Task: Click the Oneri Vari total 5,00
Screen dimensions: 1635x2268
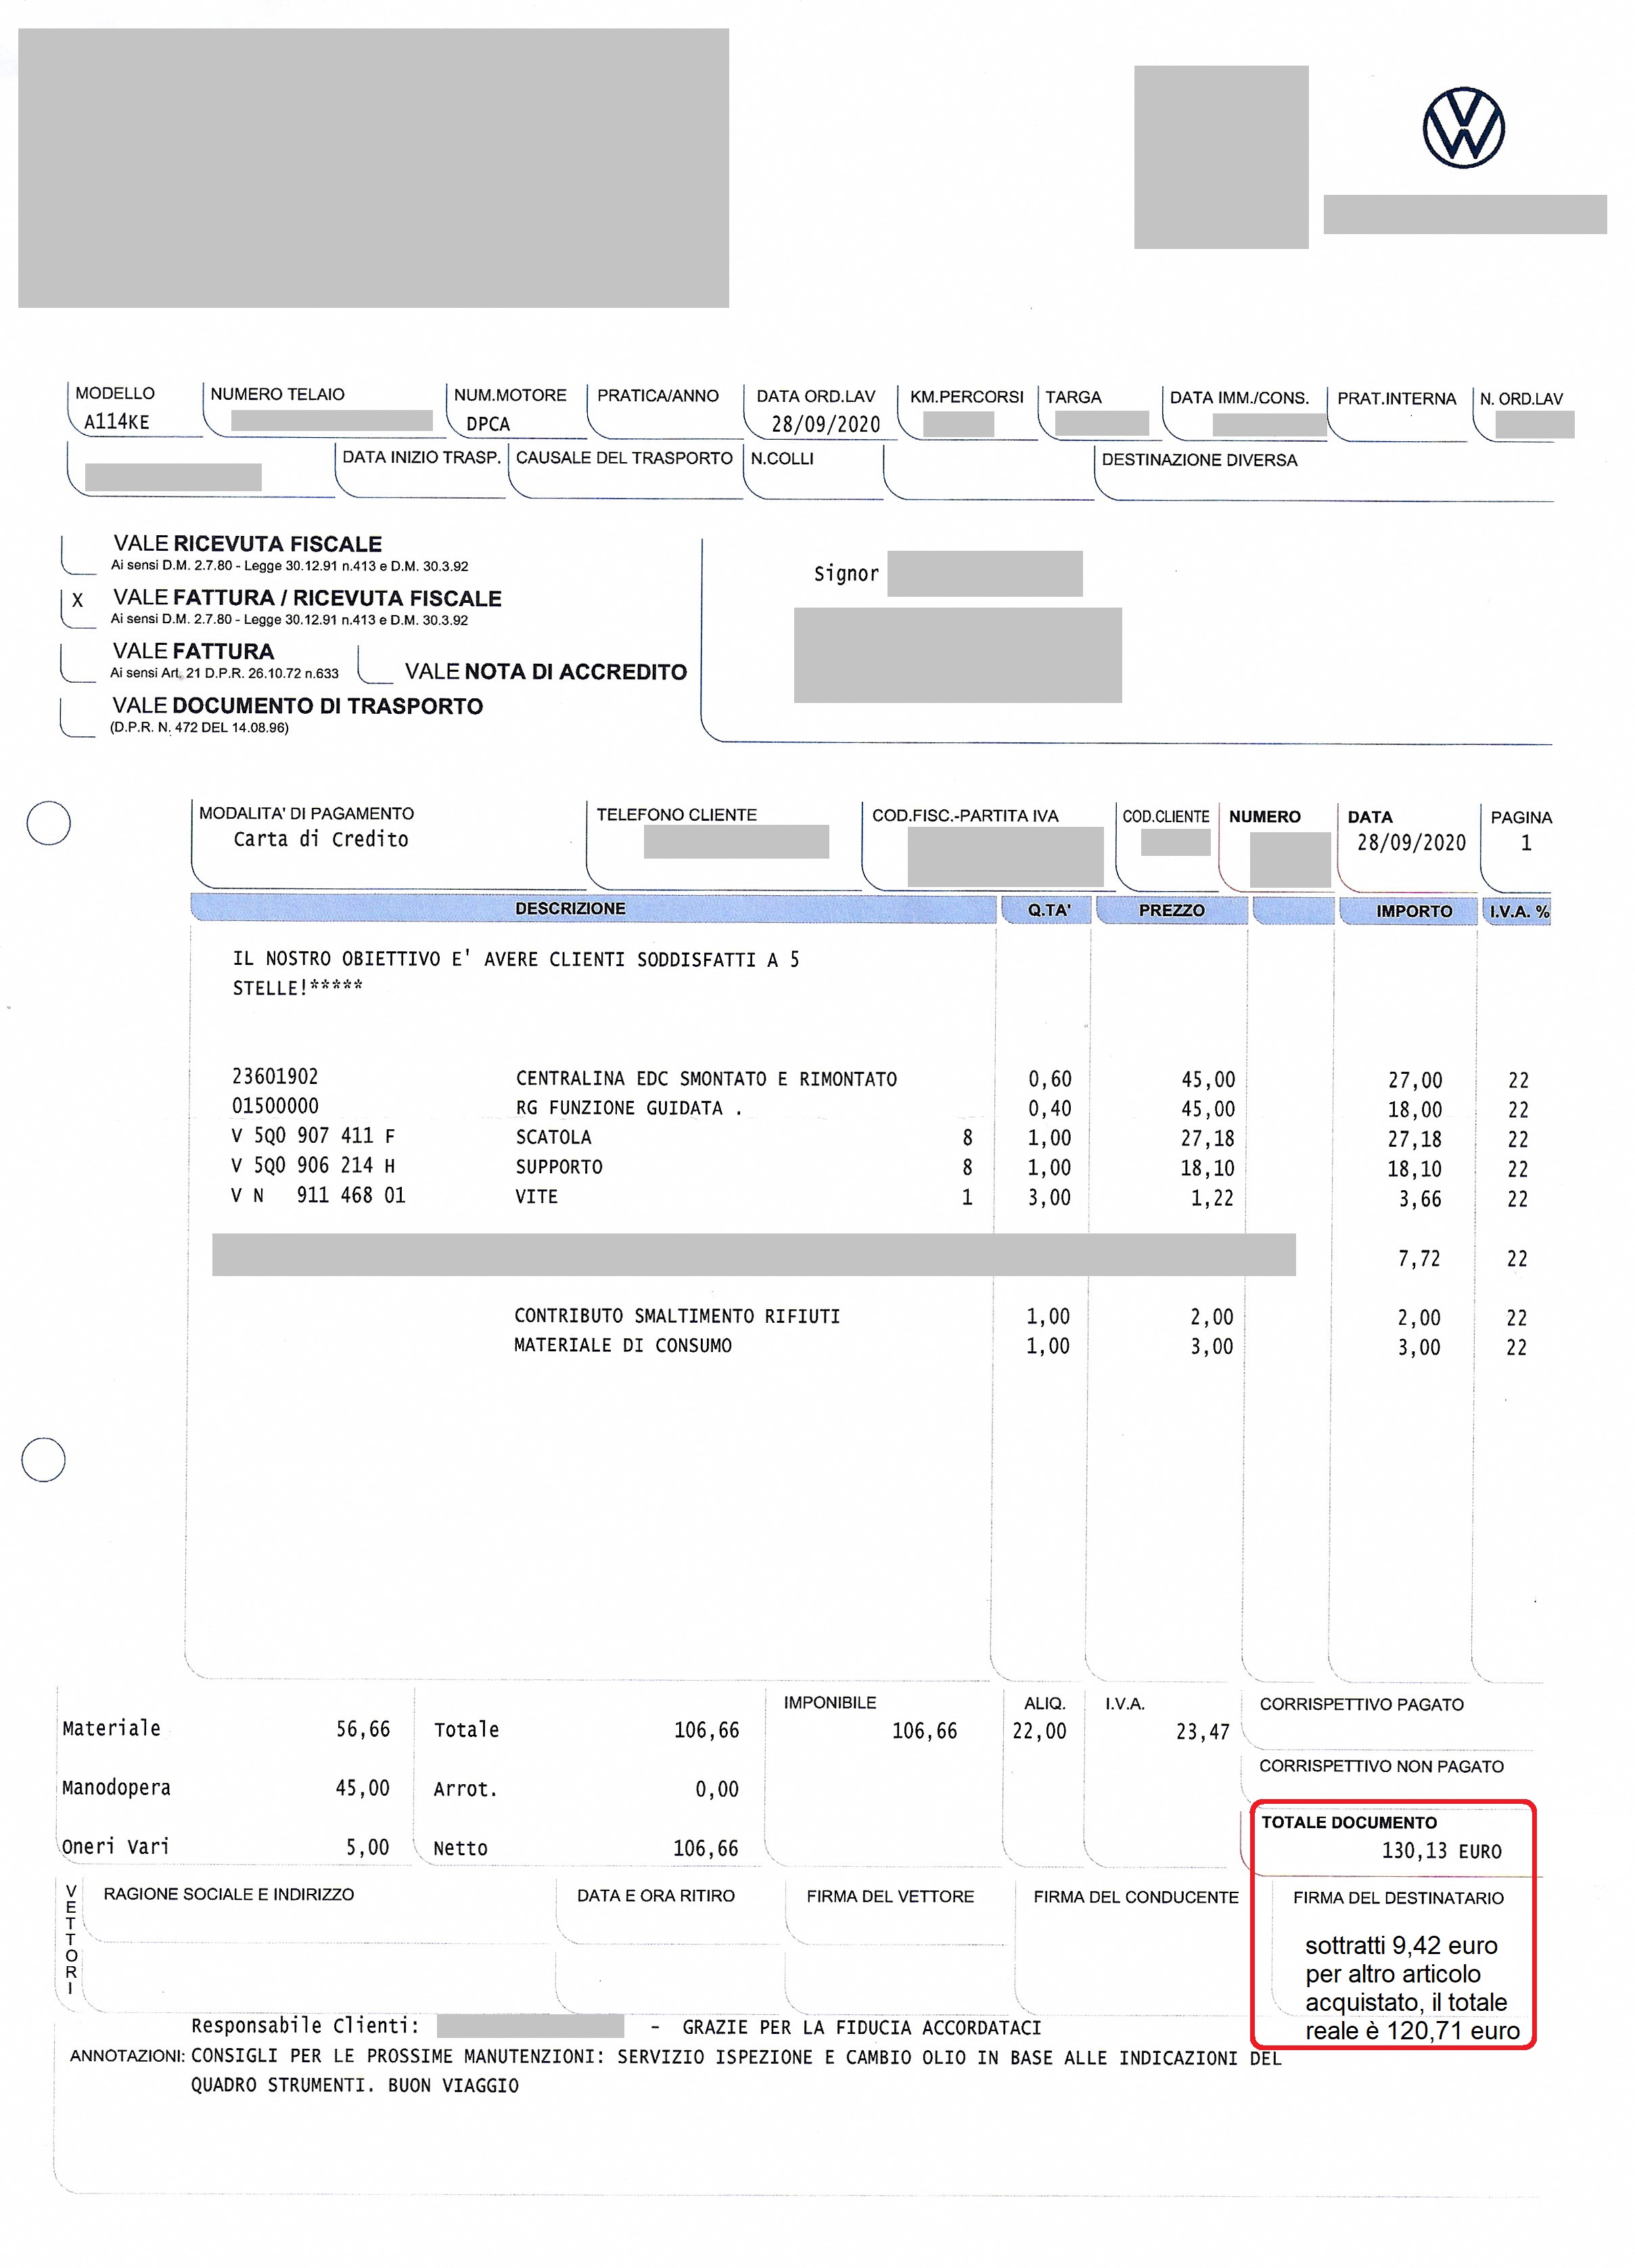Action: point(367,1847)
